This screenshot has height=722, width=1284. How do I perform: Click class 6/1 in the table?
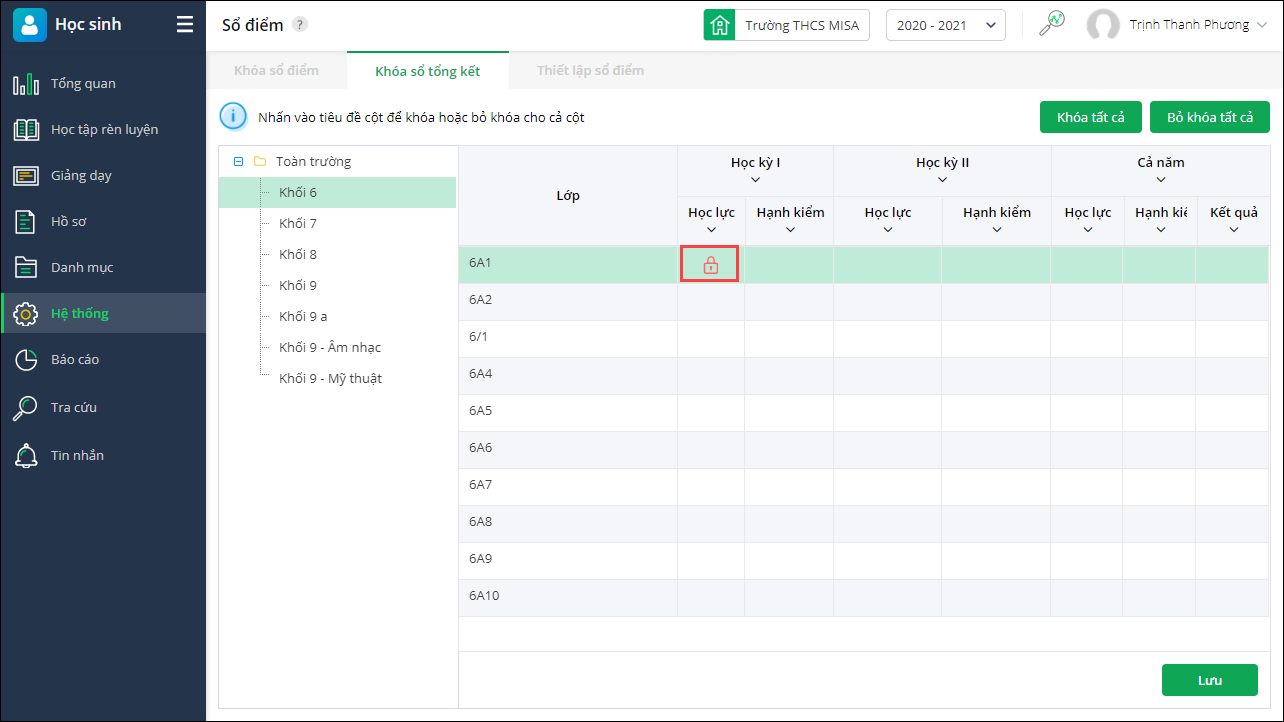[568, 339]
